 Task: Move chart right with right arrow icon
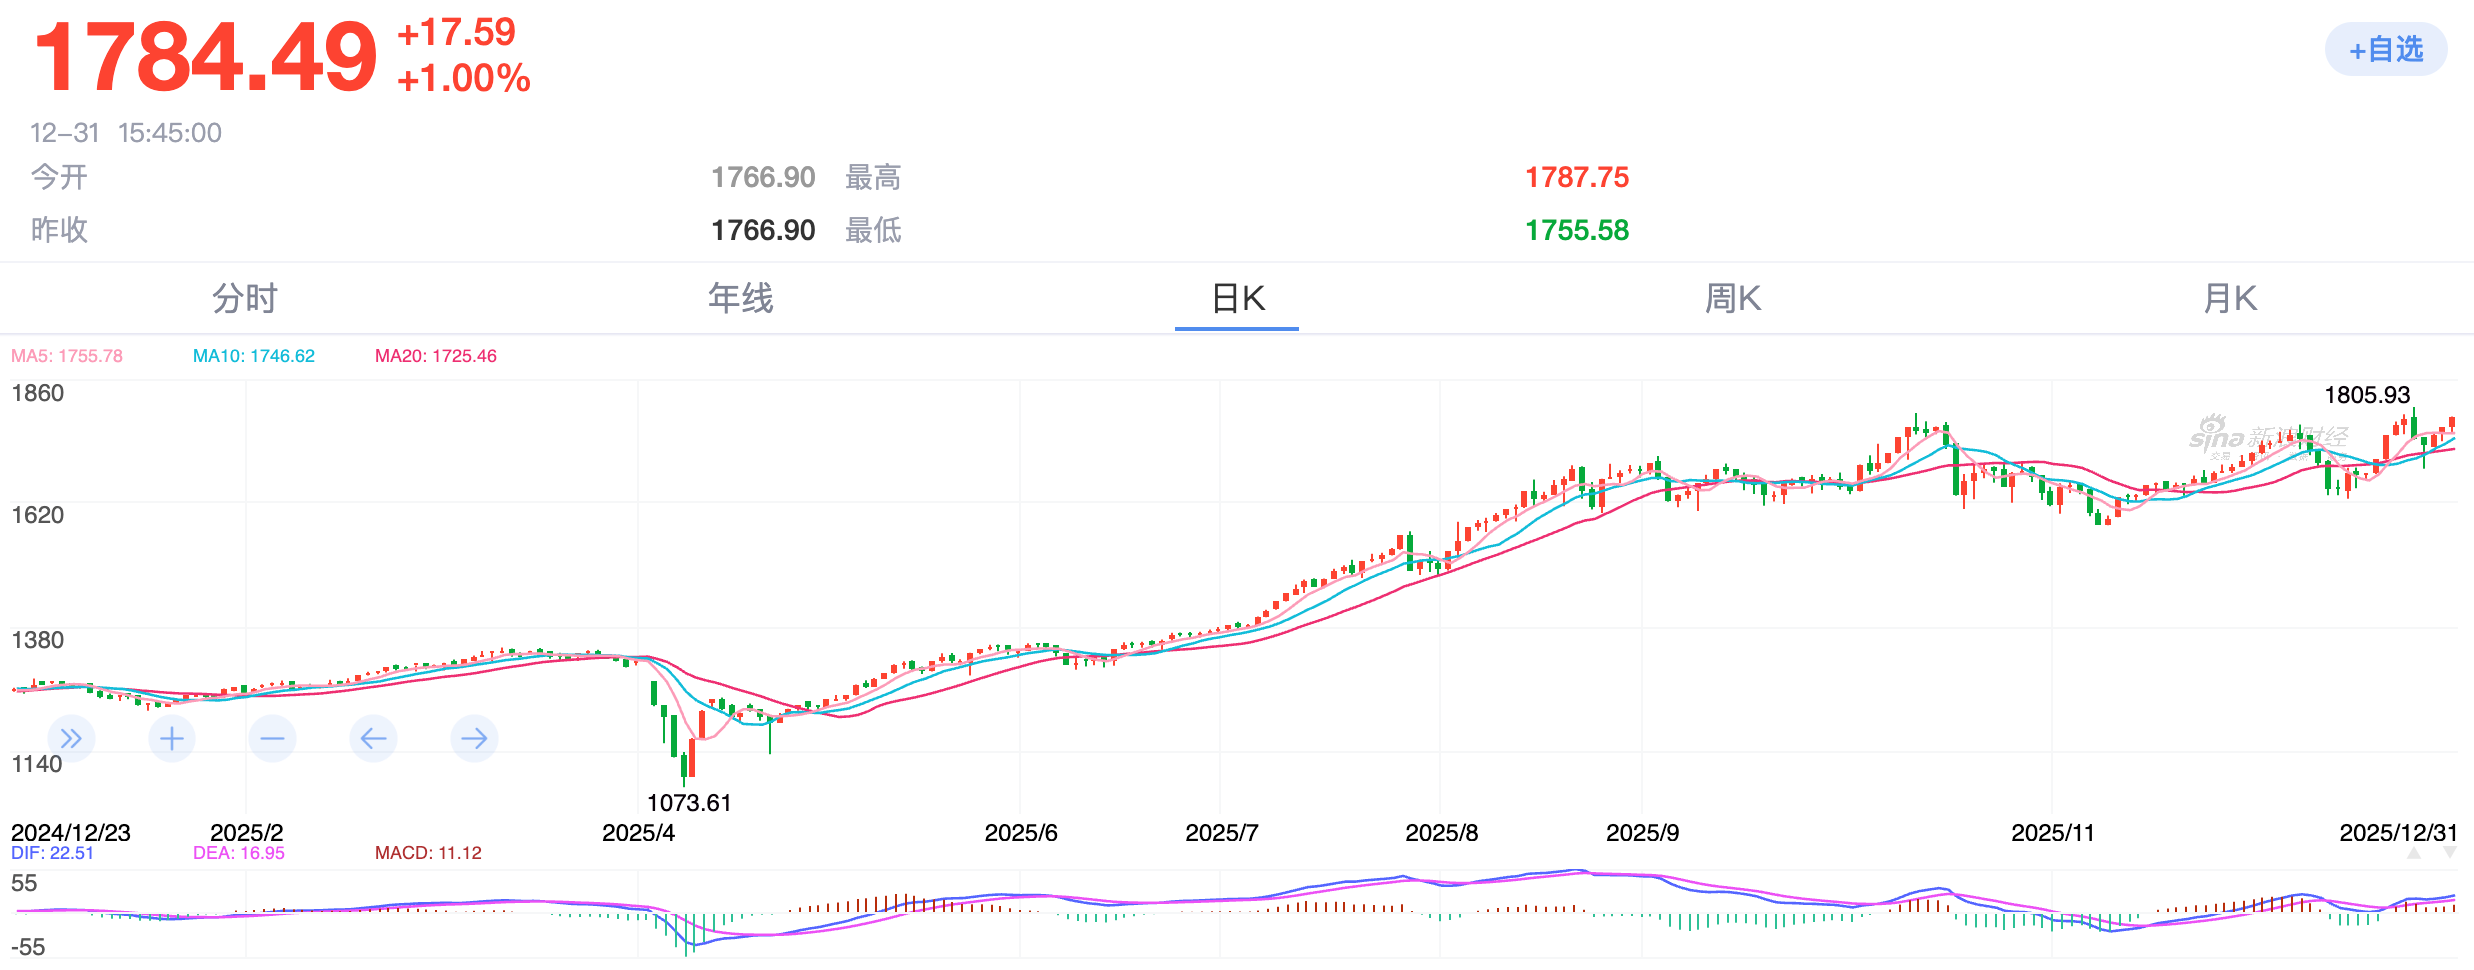point(474,738)
